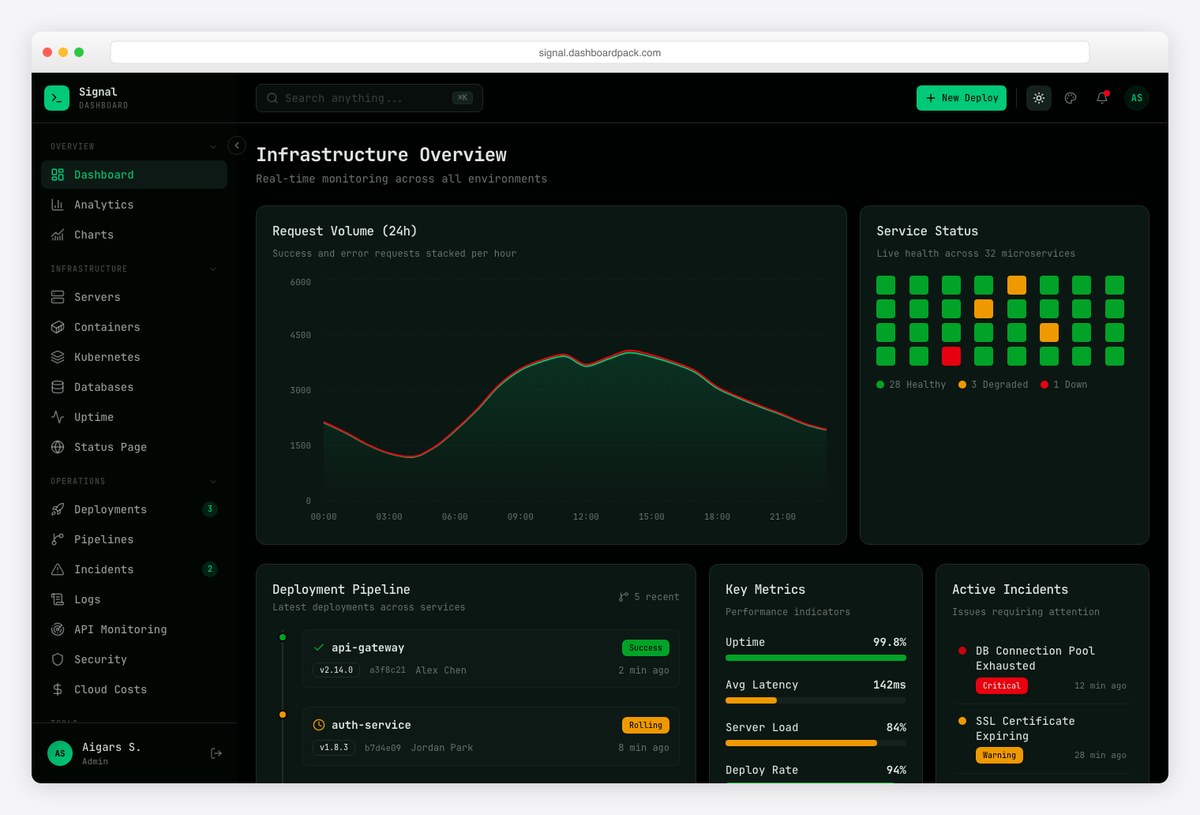Click the Incidents badge showing 2
The width and height of the screenshot is (1200, 815).
click(210, 569)
